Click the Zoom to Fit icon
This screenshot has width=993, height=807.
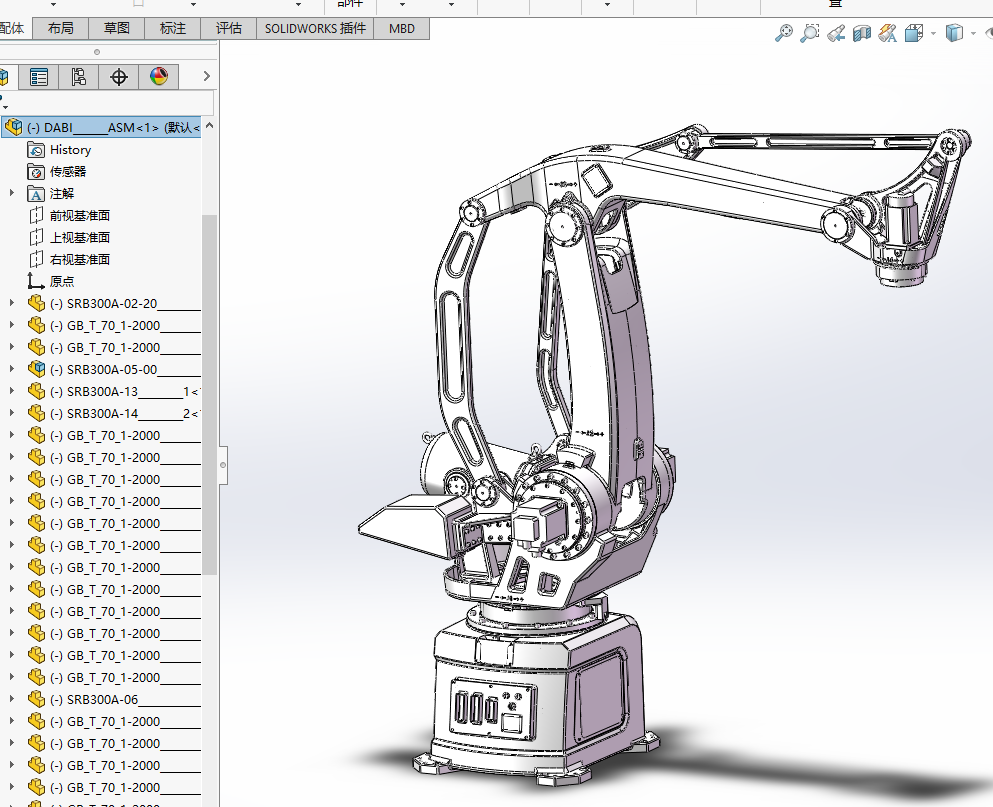pyautogui.click(x=784, y=33)
